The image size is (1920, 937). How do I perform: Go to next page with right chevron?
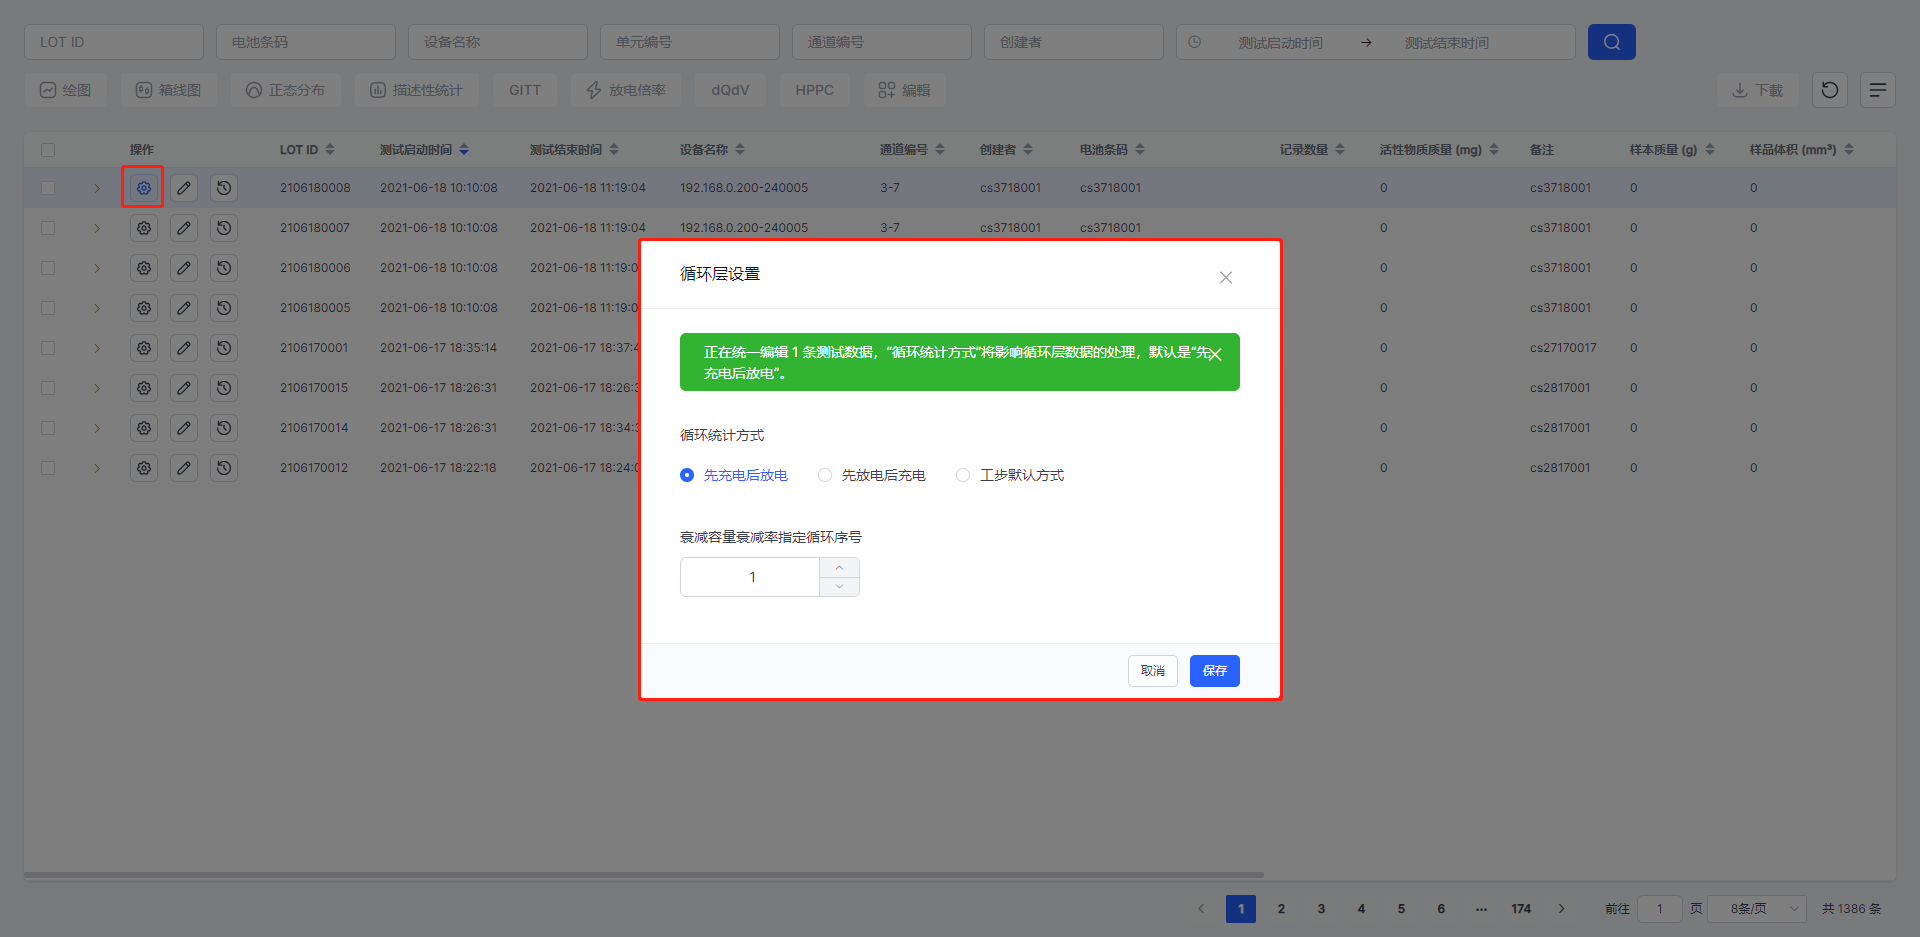coord(1561,909)
